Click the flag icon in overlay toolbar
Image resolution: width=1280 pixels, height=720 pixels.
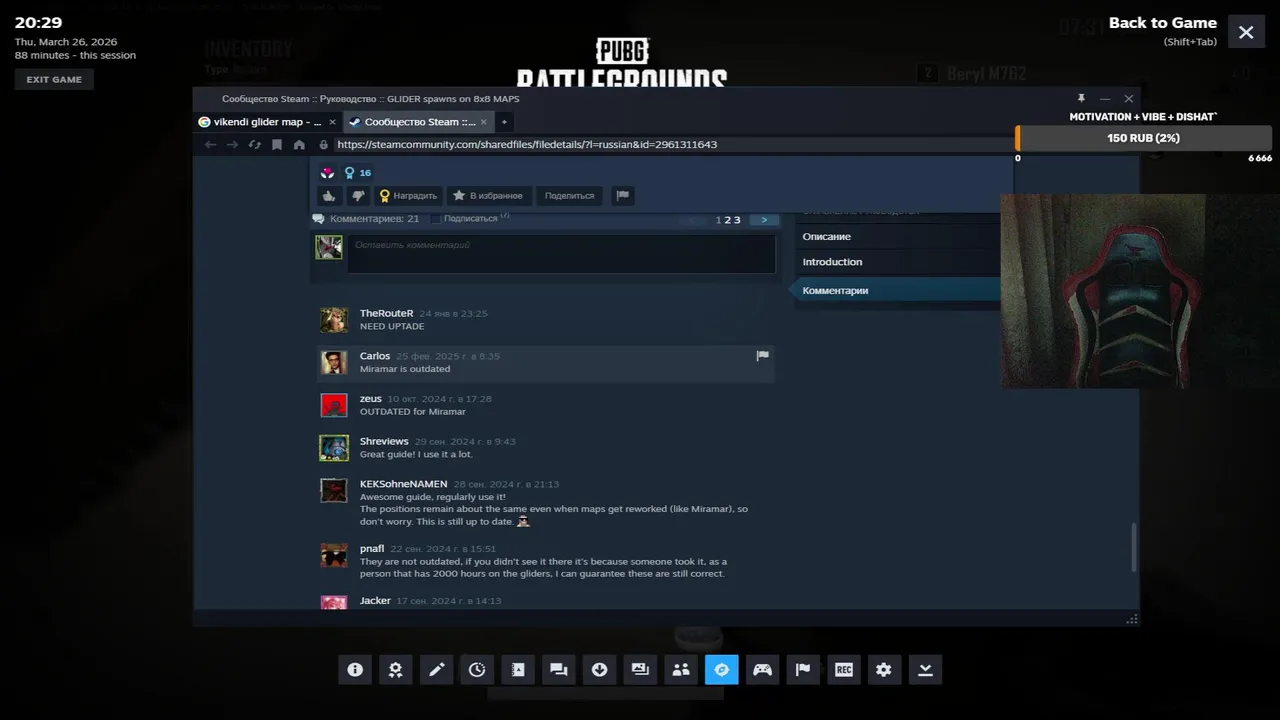tap(803, 670)
